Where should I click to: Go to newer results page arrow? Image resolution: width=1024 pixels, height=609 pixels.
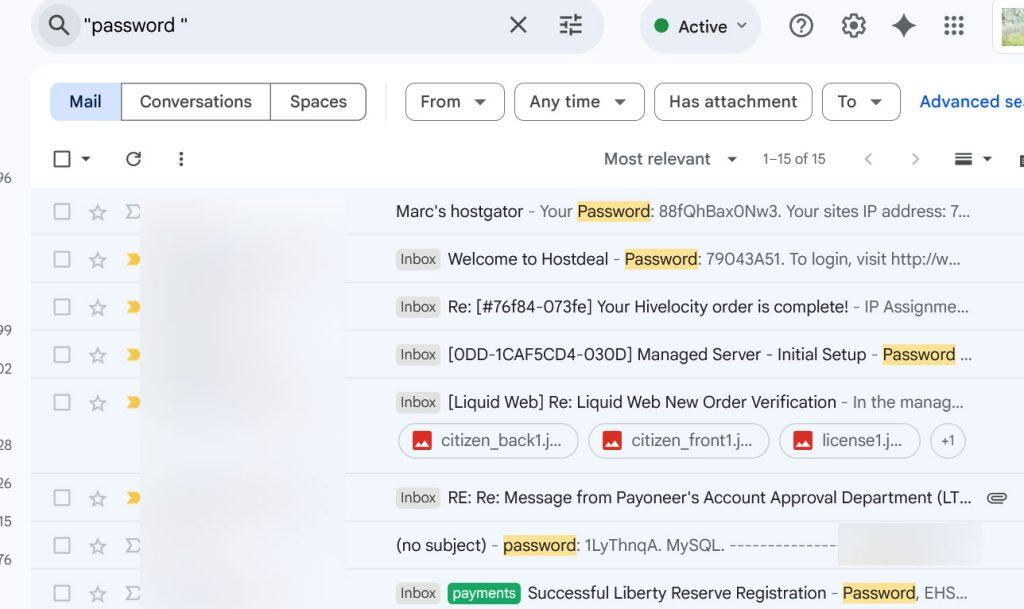point(868,159)
